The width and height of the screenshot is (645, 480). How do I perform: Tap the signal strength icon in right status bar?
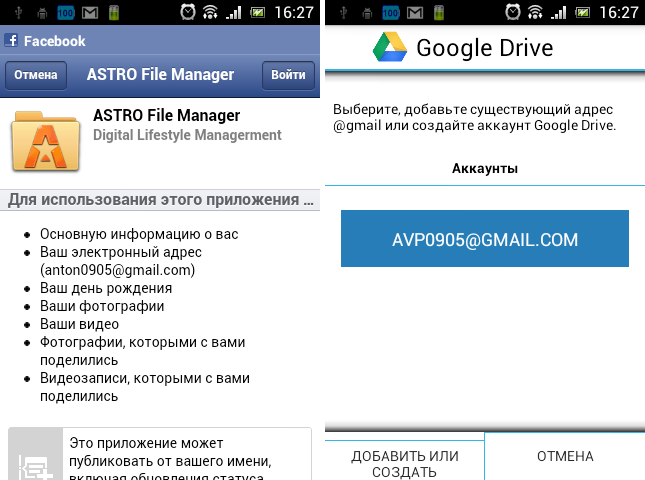tap(559, 13)
